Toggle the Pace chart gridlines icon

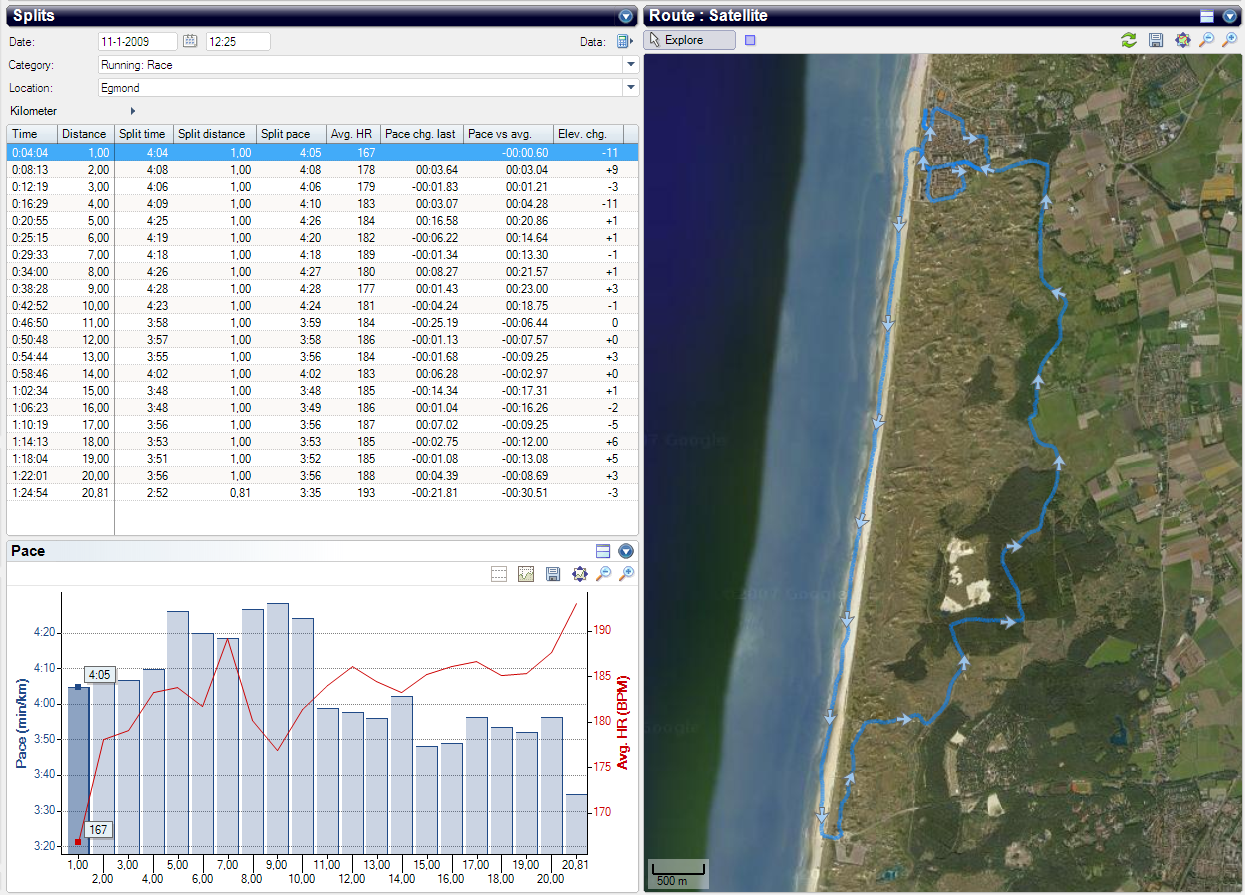[x=500, y=574]
